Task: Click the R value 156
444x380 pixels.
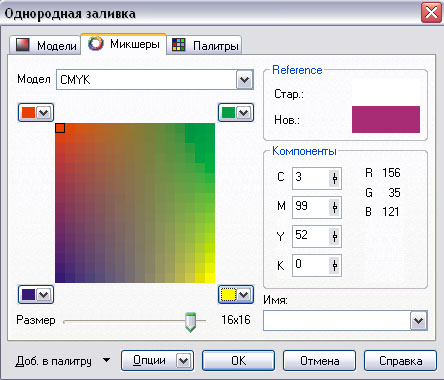Action: tap(391, 173)
